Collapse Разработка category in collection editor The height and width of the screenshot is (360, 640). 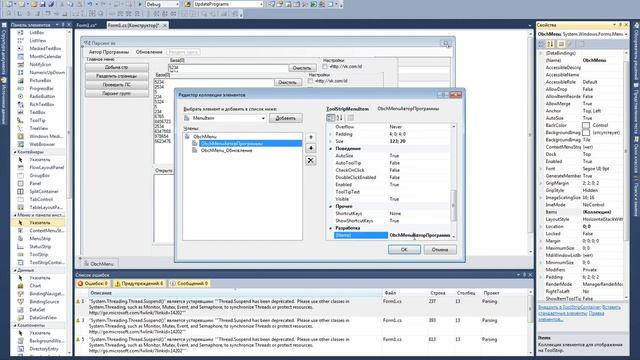tap(331, 228)
